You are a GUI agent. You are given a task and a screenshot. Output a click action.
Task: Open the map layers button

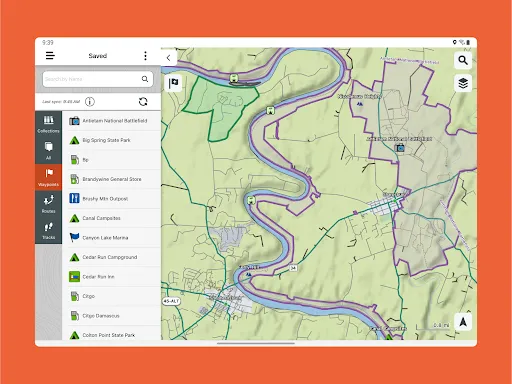point(463,83)
